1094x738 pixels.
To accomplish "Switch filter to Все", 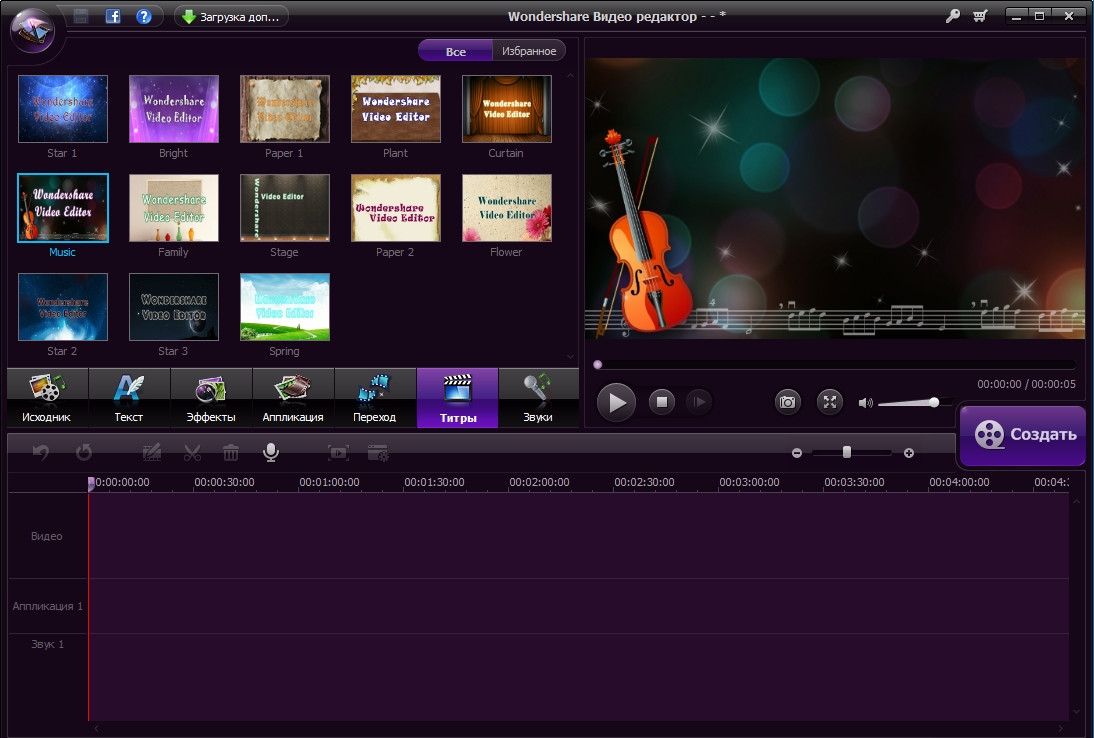I will (x=455, y=51).
